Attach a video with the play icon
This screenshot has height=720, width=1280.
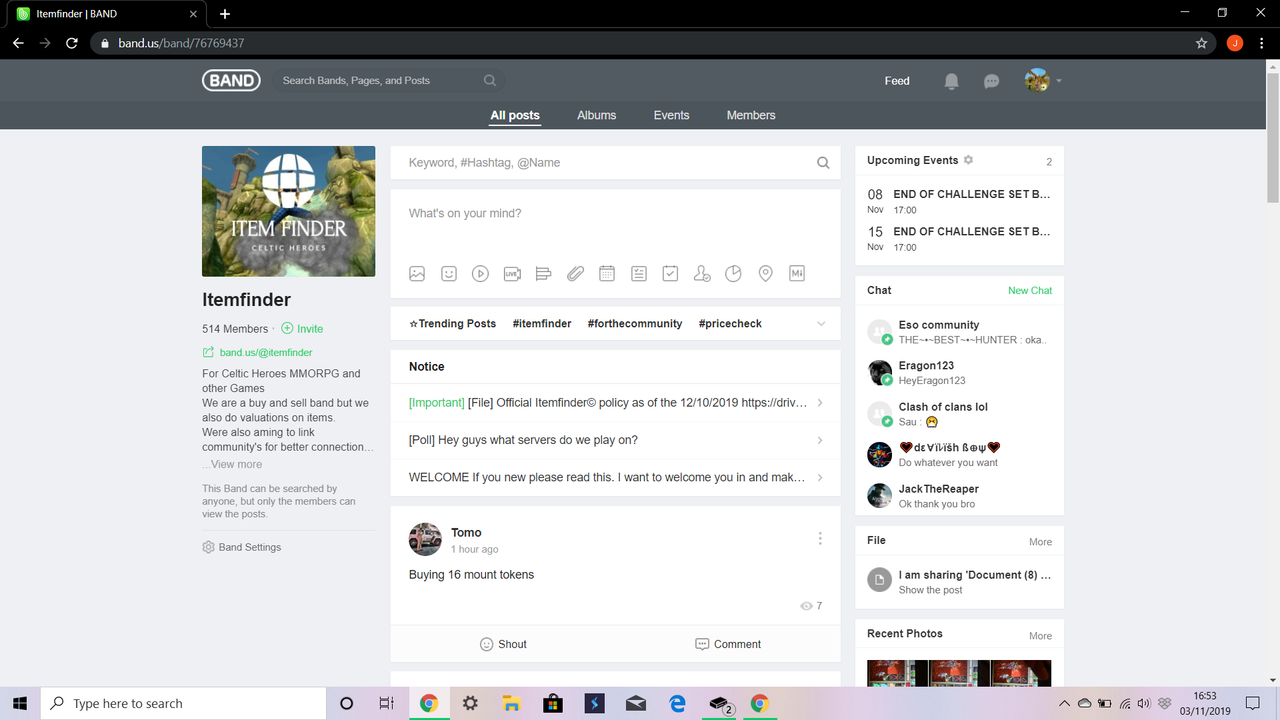(x=480, y=273)
